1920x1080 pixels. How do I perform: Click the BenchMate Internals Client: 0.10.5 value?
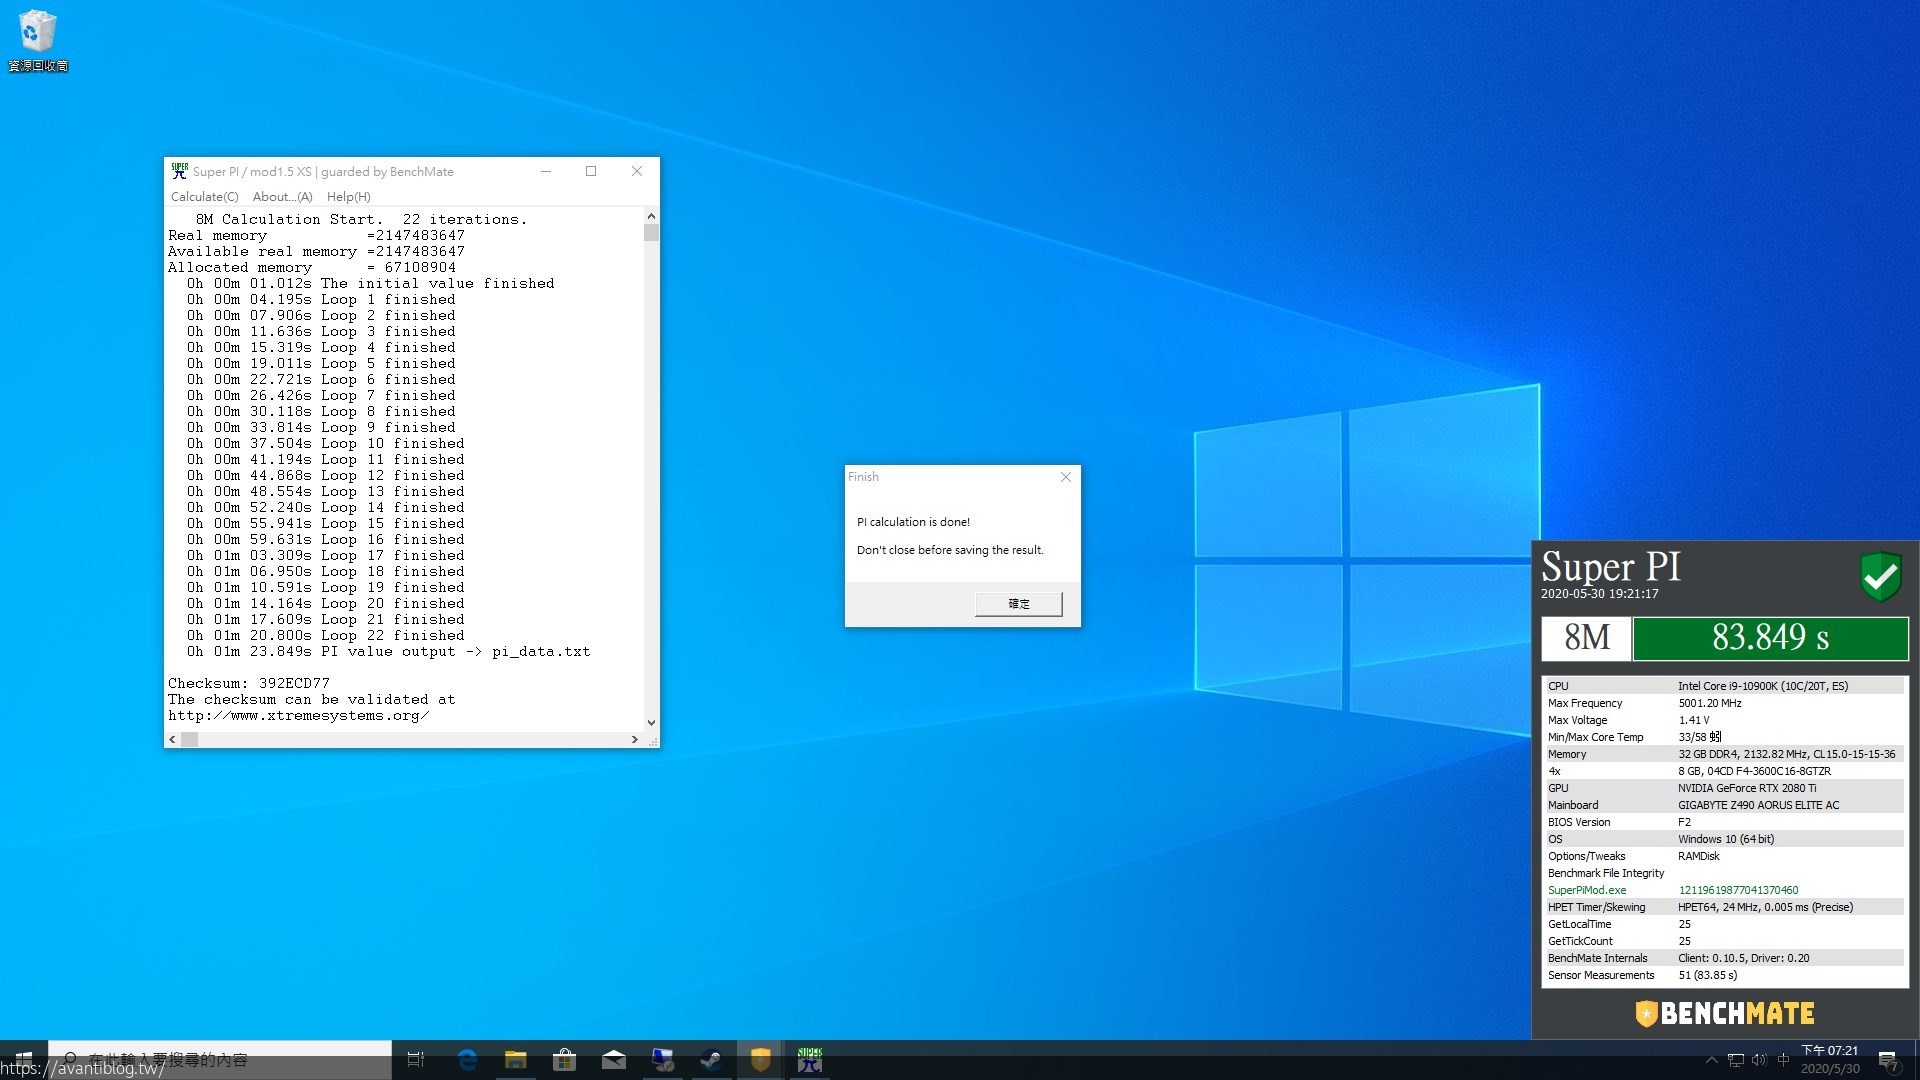(x=1744, y=958)
